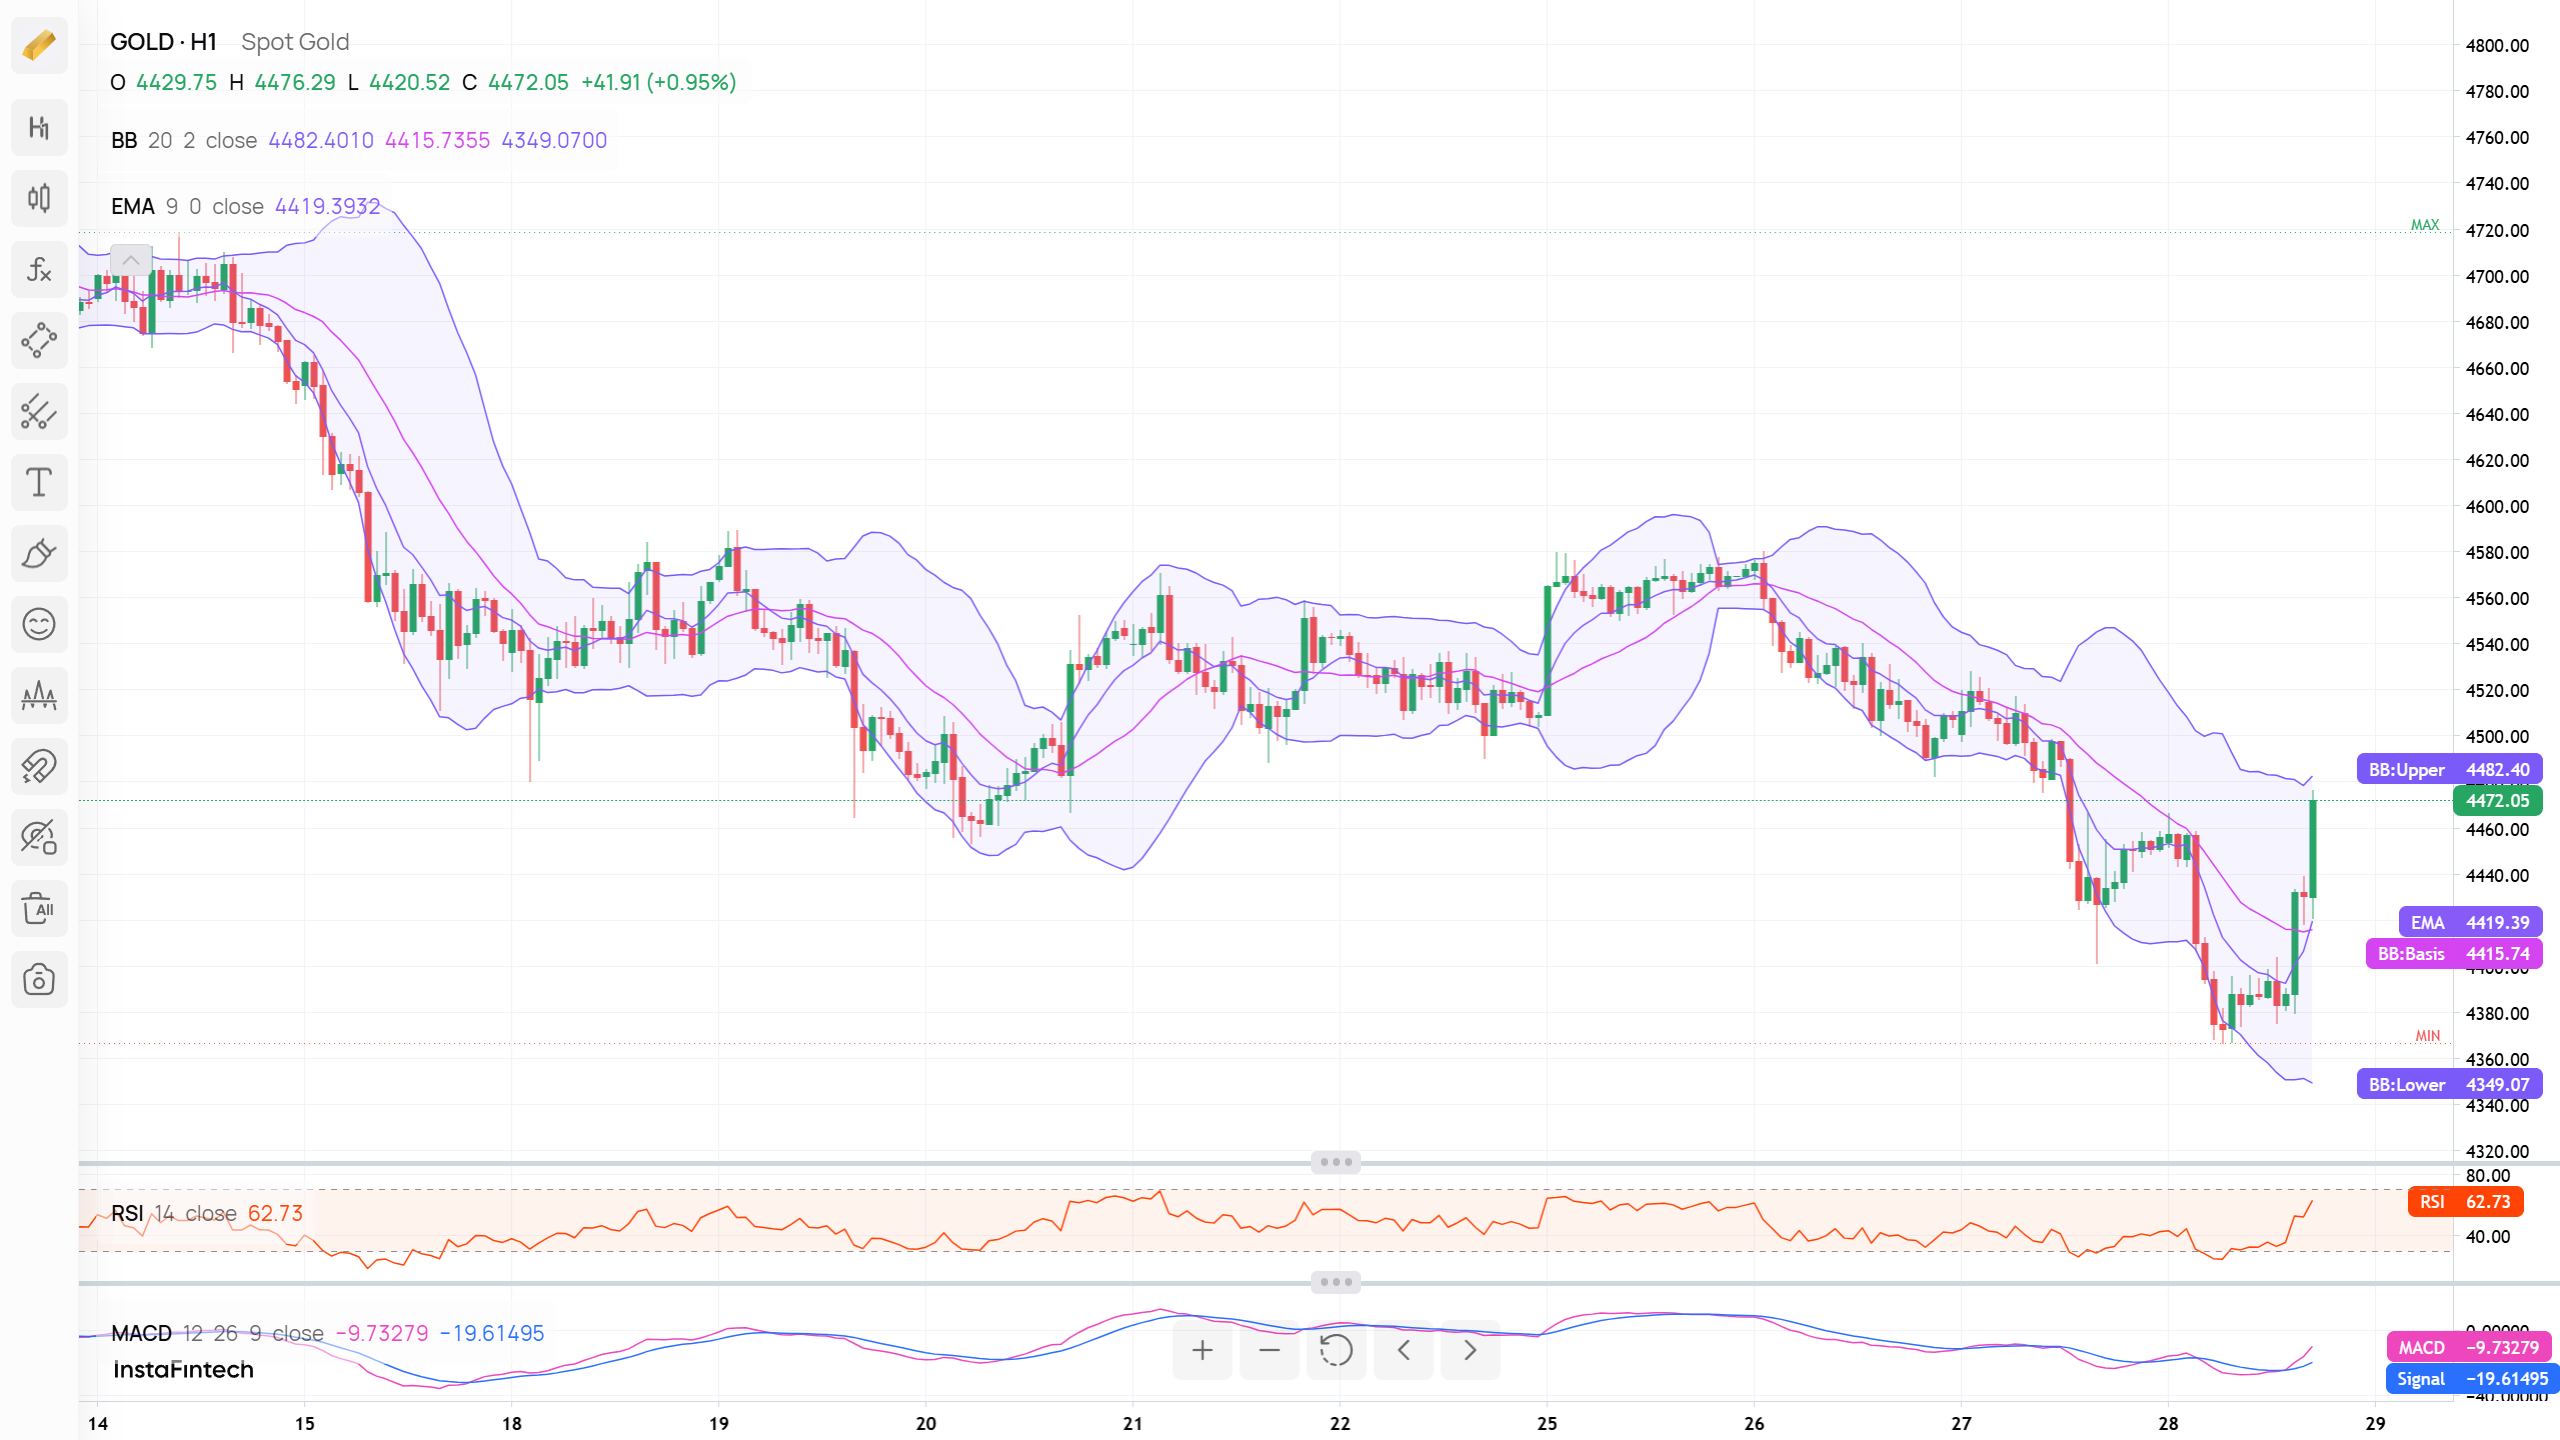Open the forecast and measure tool
The width and height of the screenshot is (2560, 1440).
(39, 695)
